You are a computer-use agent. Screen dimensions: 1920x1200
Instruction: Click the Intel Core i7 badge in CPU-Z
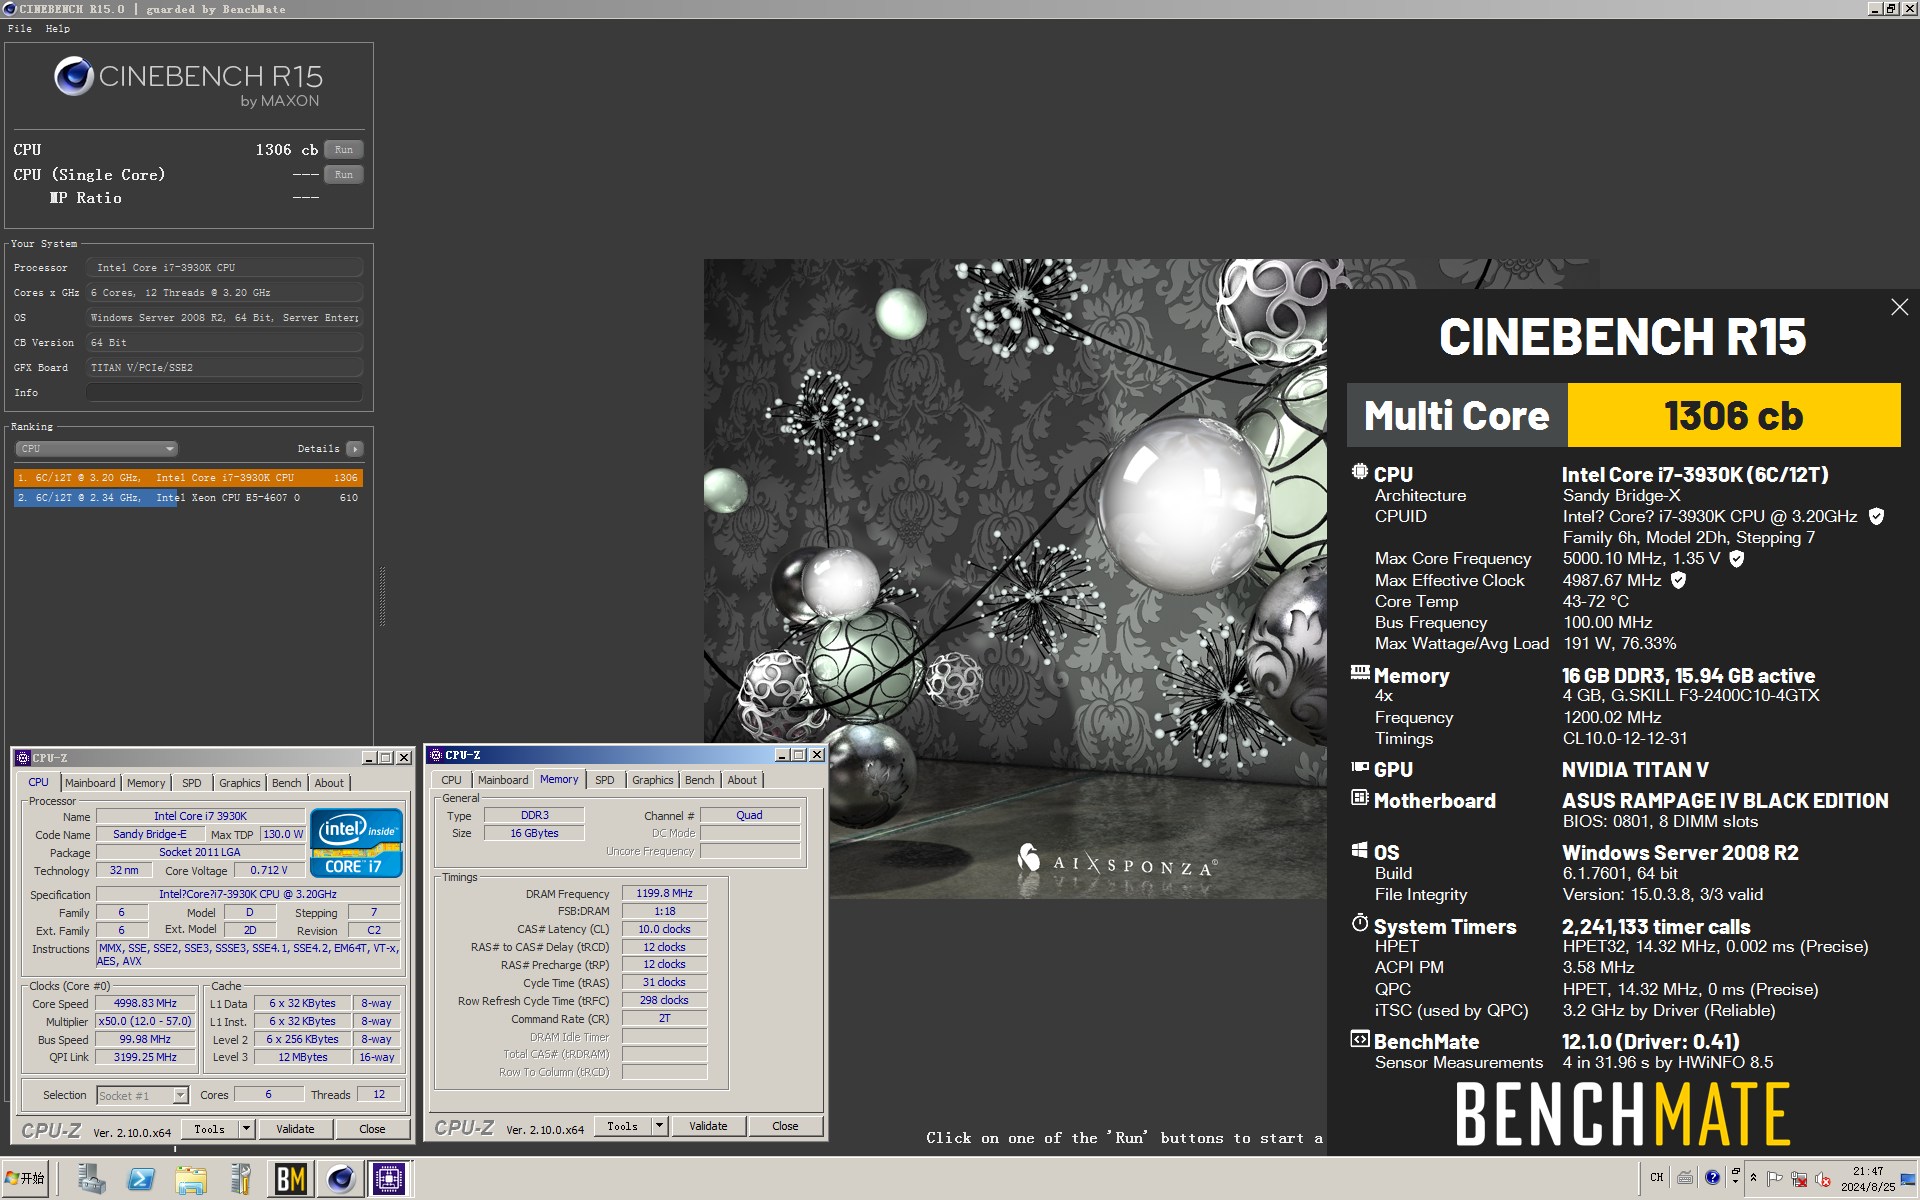(356, 842)
